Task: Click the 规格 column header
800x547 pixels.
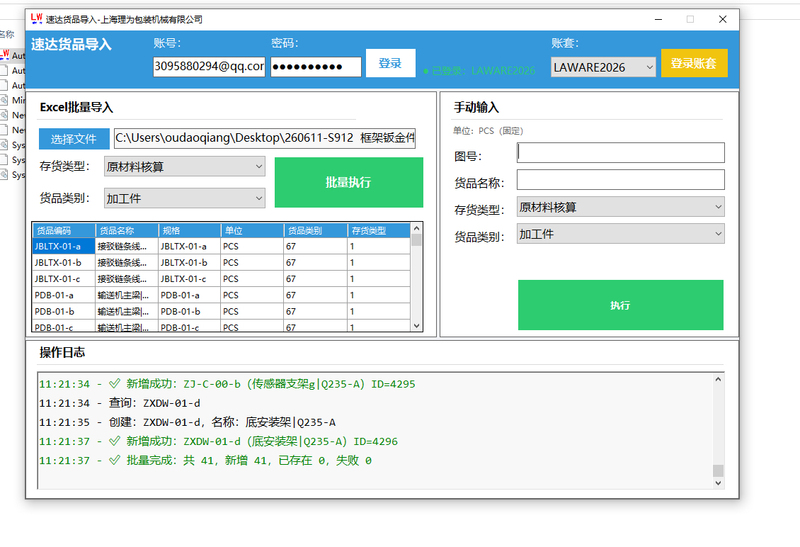Action: tap(189, 231)
